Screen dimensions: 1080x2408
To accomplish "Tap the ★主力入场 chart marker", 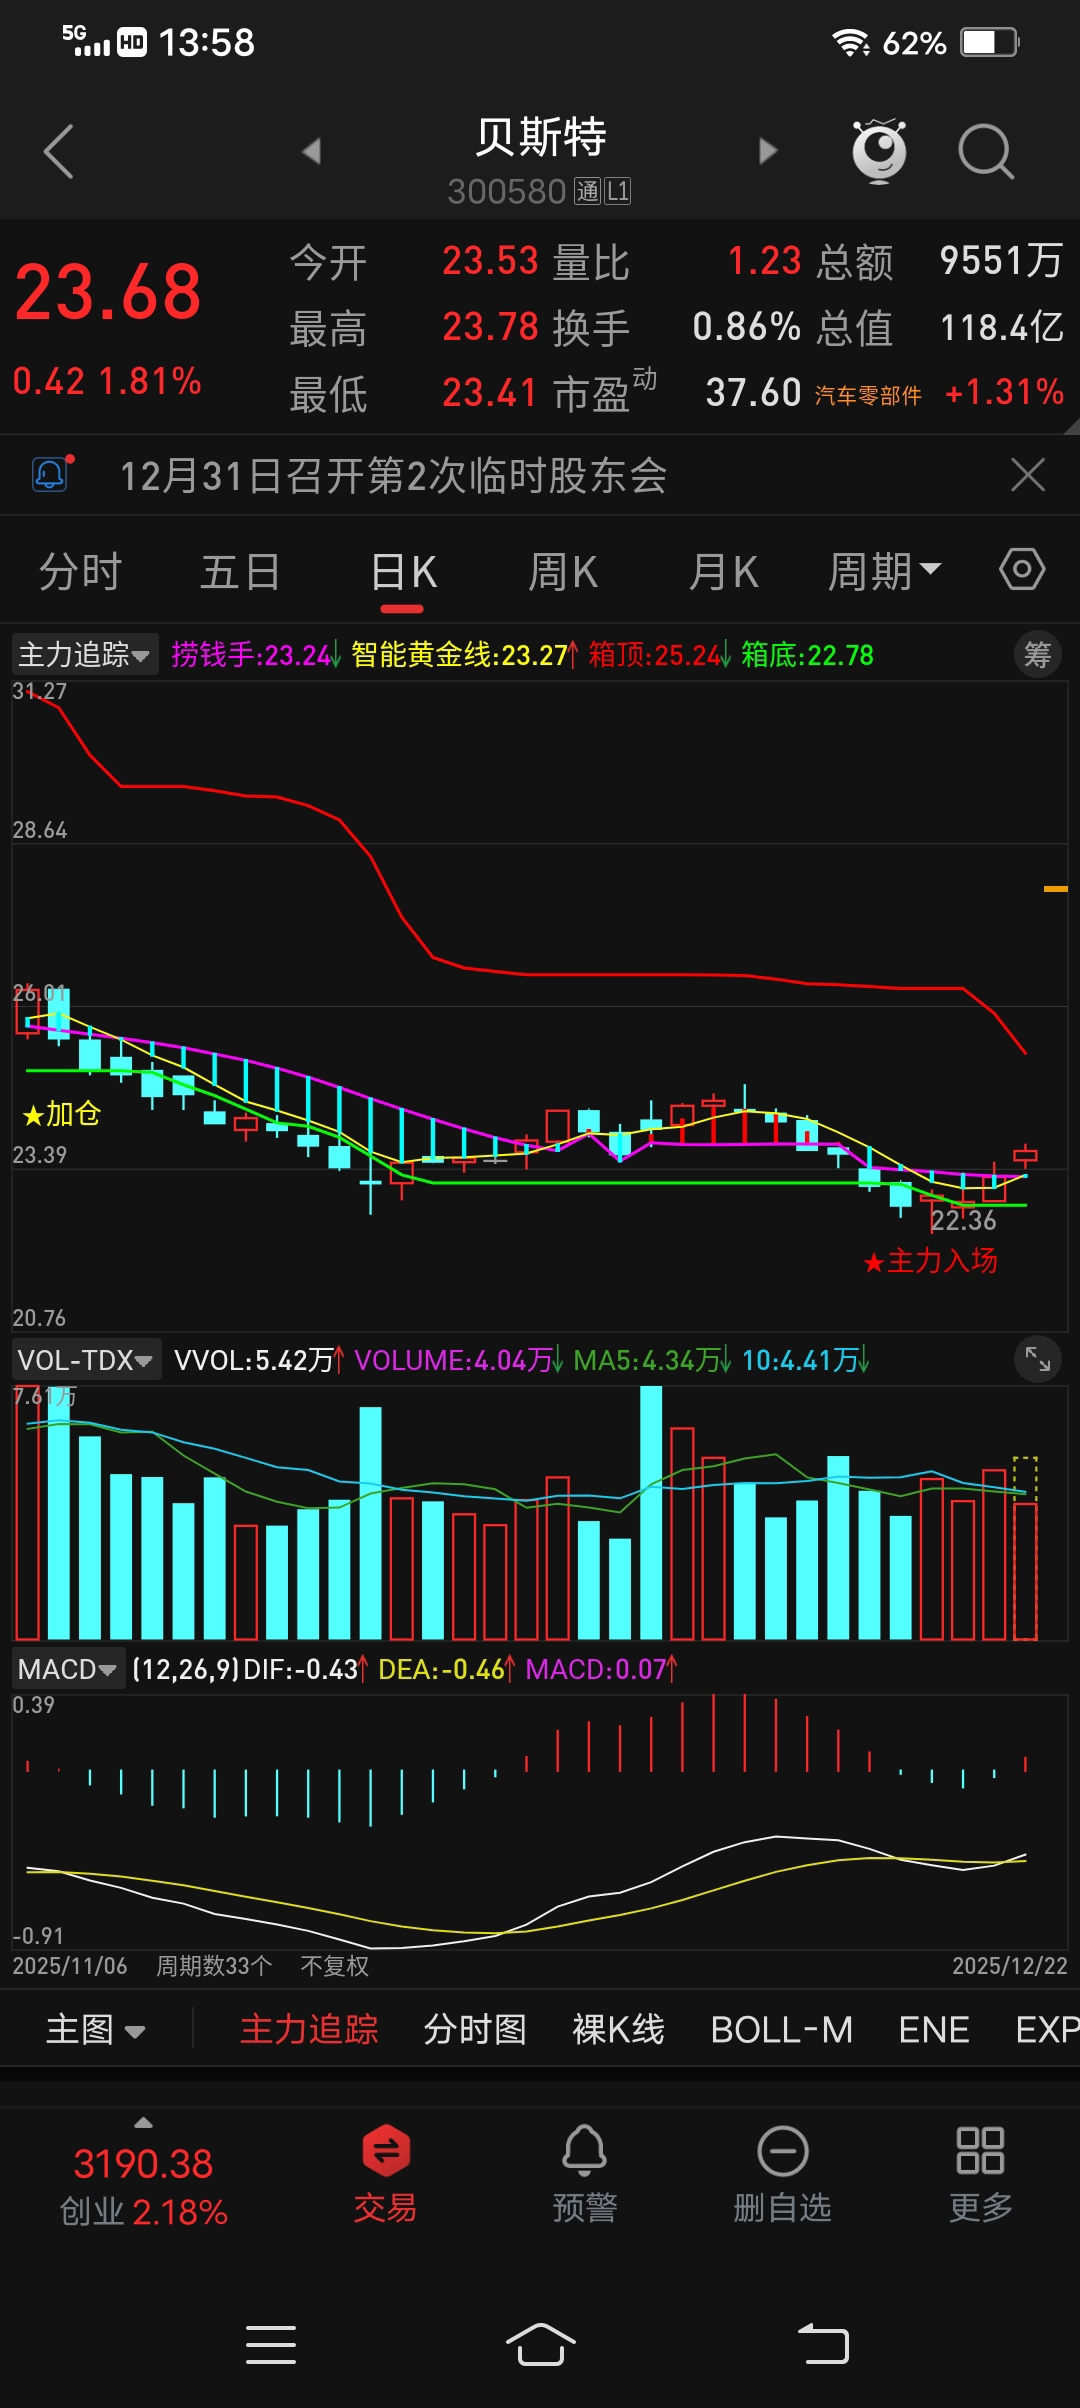I will point(930,1261).
